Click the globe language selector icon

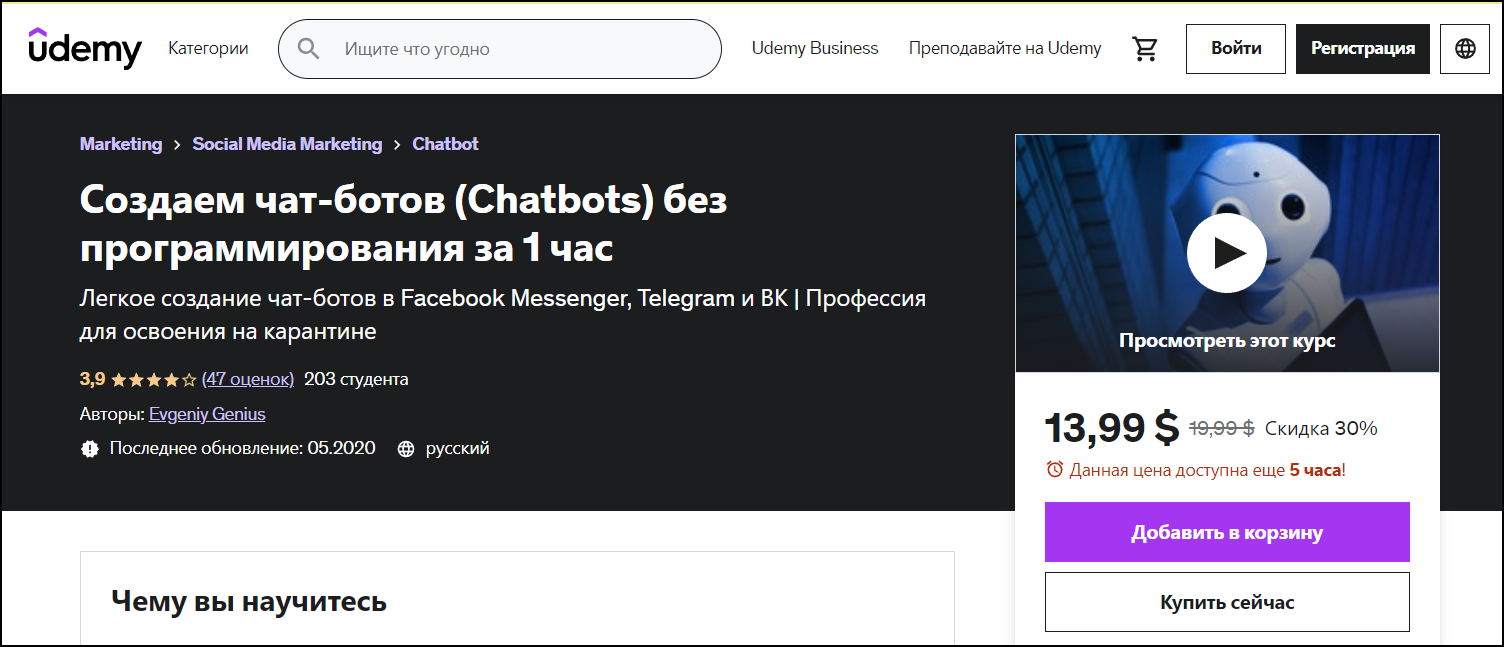(1465, 49)
